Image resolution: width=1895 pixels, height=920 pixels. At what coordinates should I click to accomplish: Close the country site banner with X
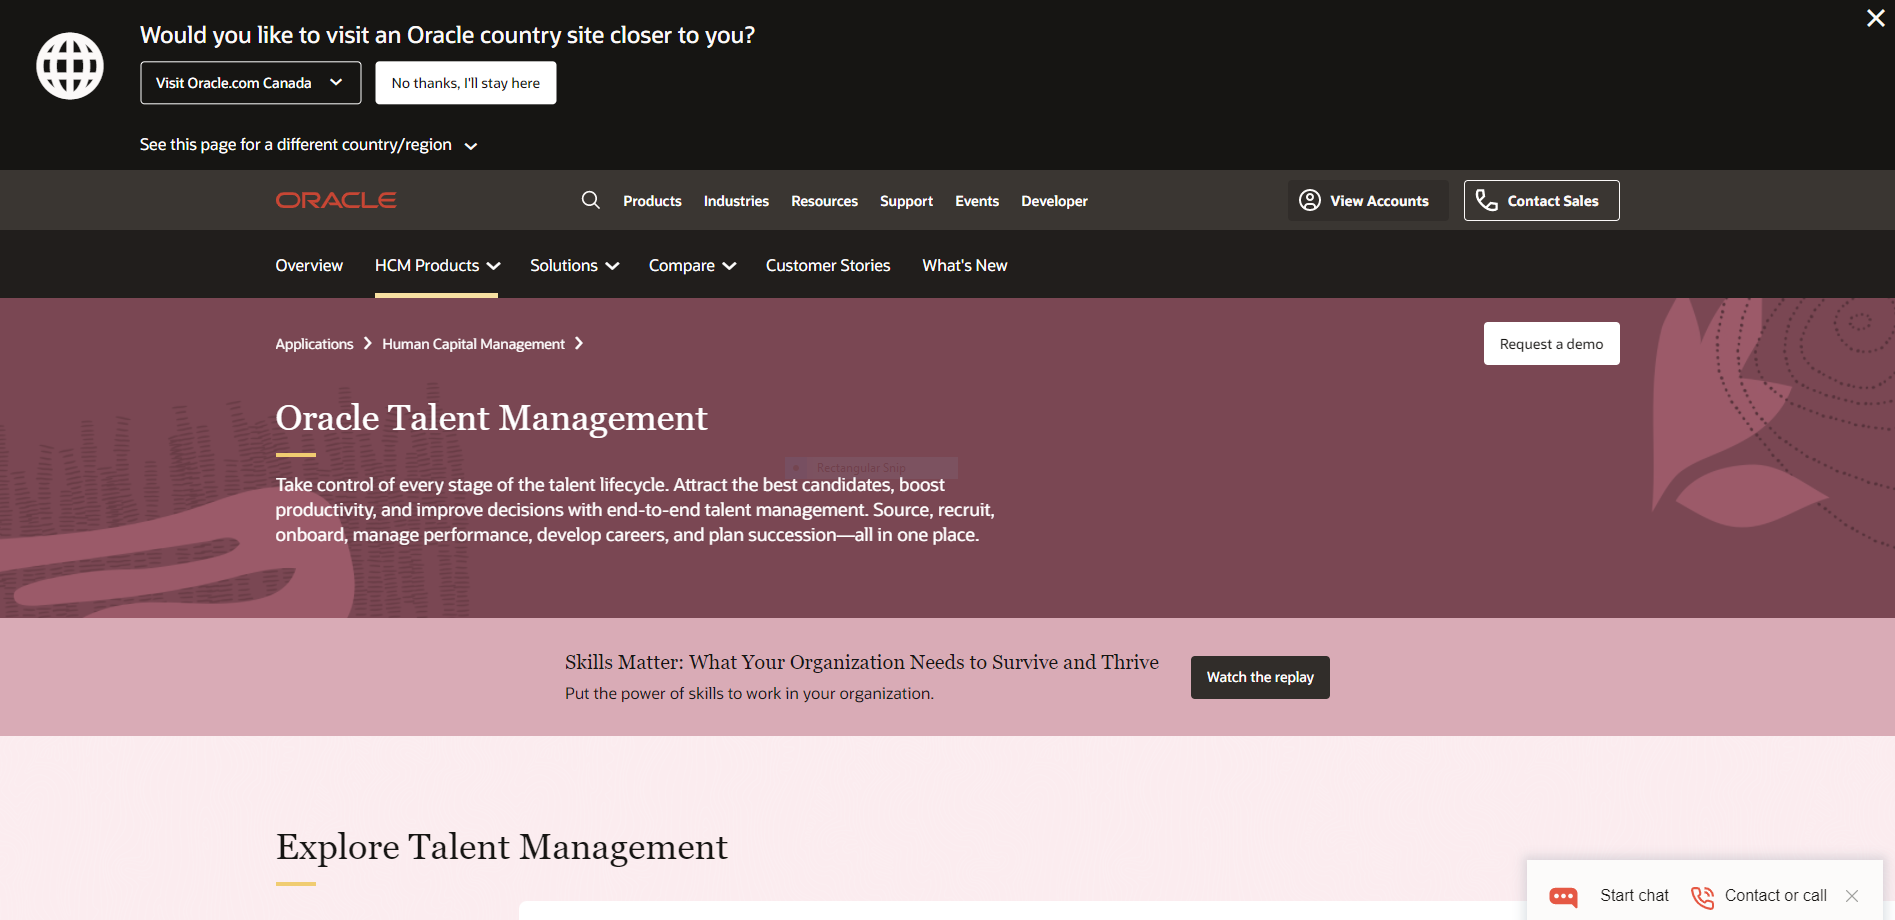[1875, 18]
